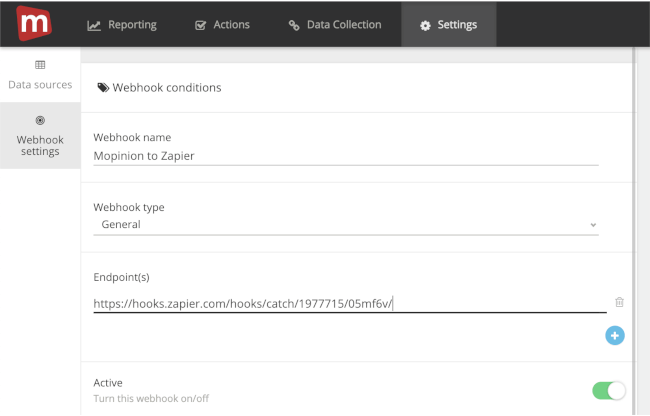Click the tag icon beside Webhook conditions
This screenshot has height=416, width=650.
102,88
